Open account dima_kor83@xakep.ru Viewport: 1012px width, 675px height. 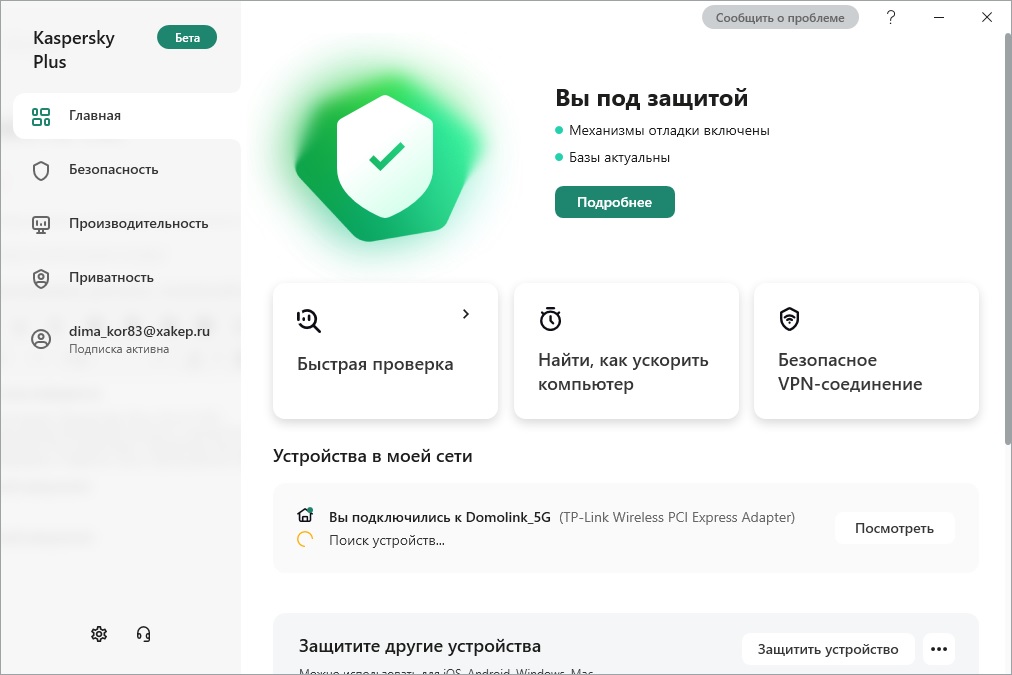[126, 339]
